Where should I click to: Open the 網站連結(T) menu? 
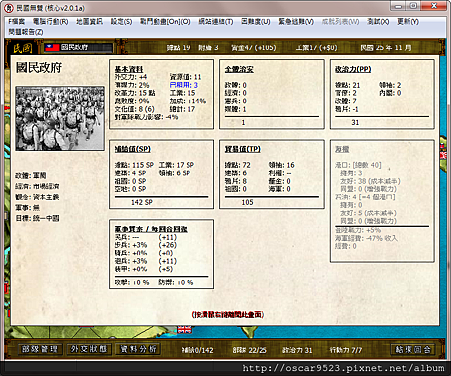click(216, 22)
